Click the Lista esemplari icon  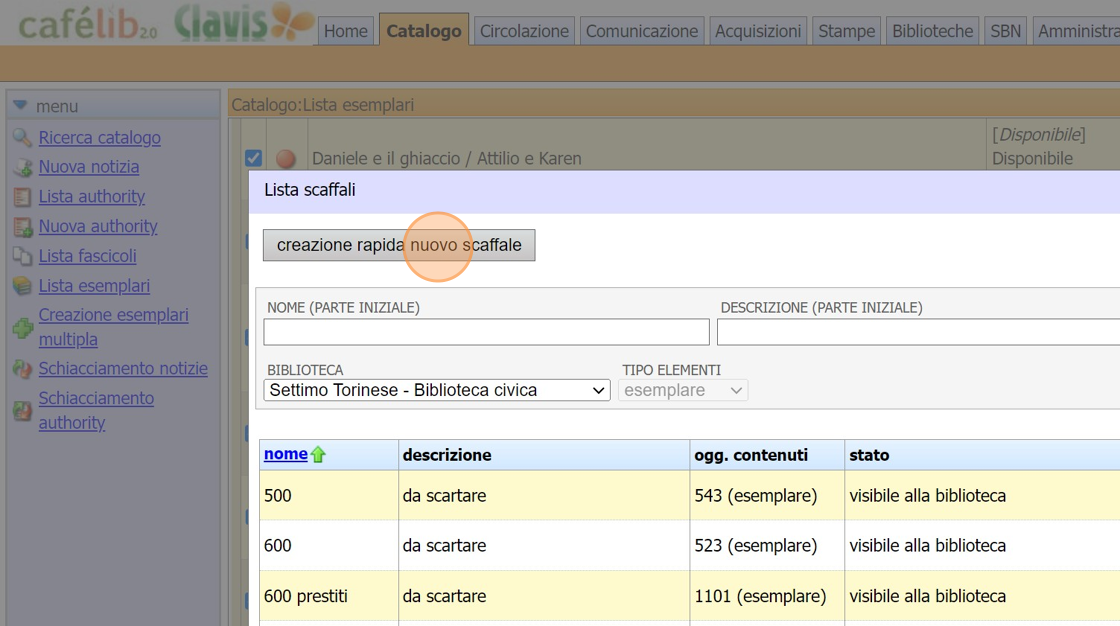(x=22, y=286)
